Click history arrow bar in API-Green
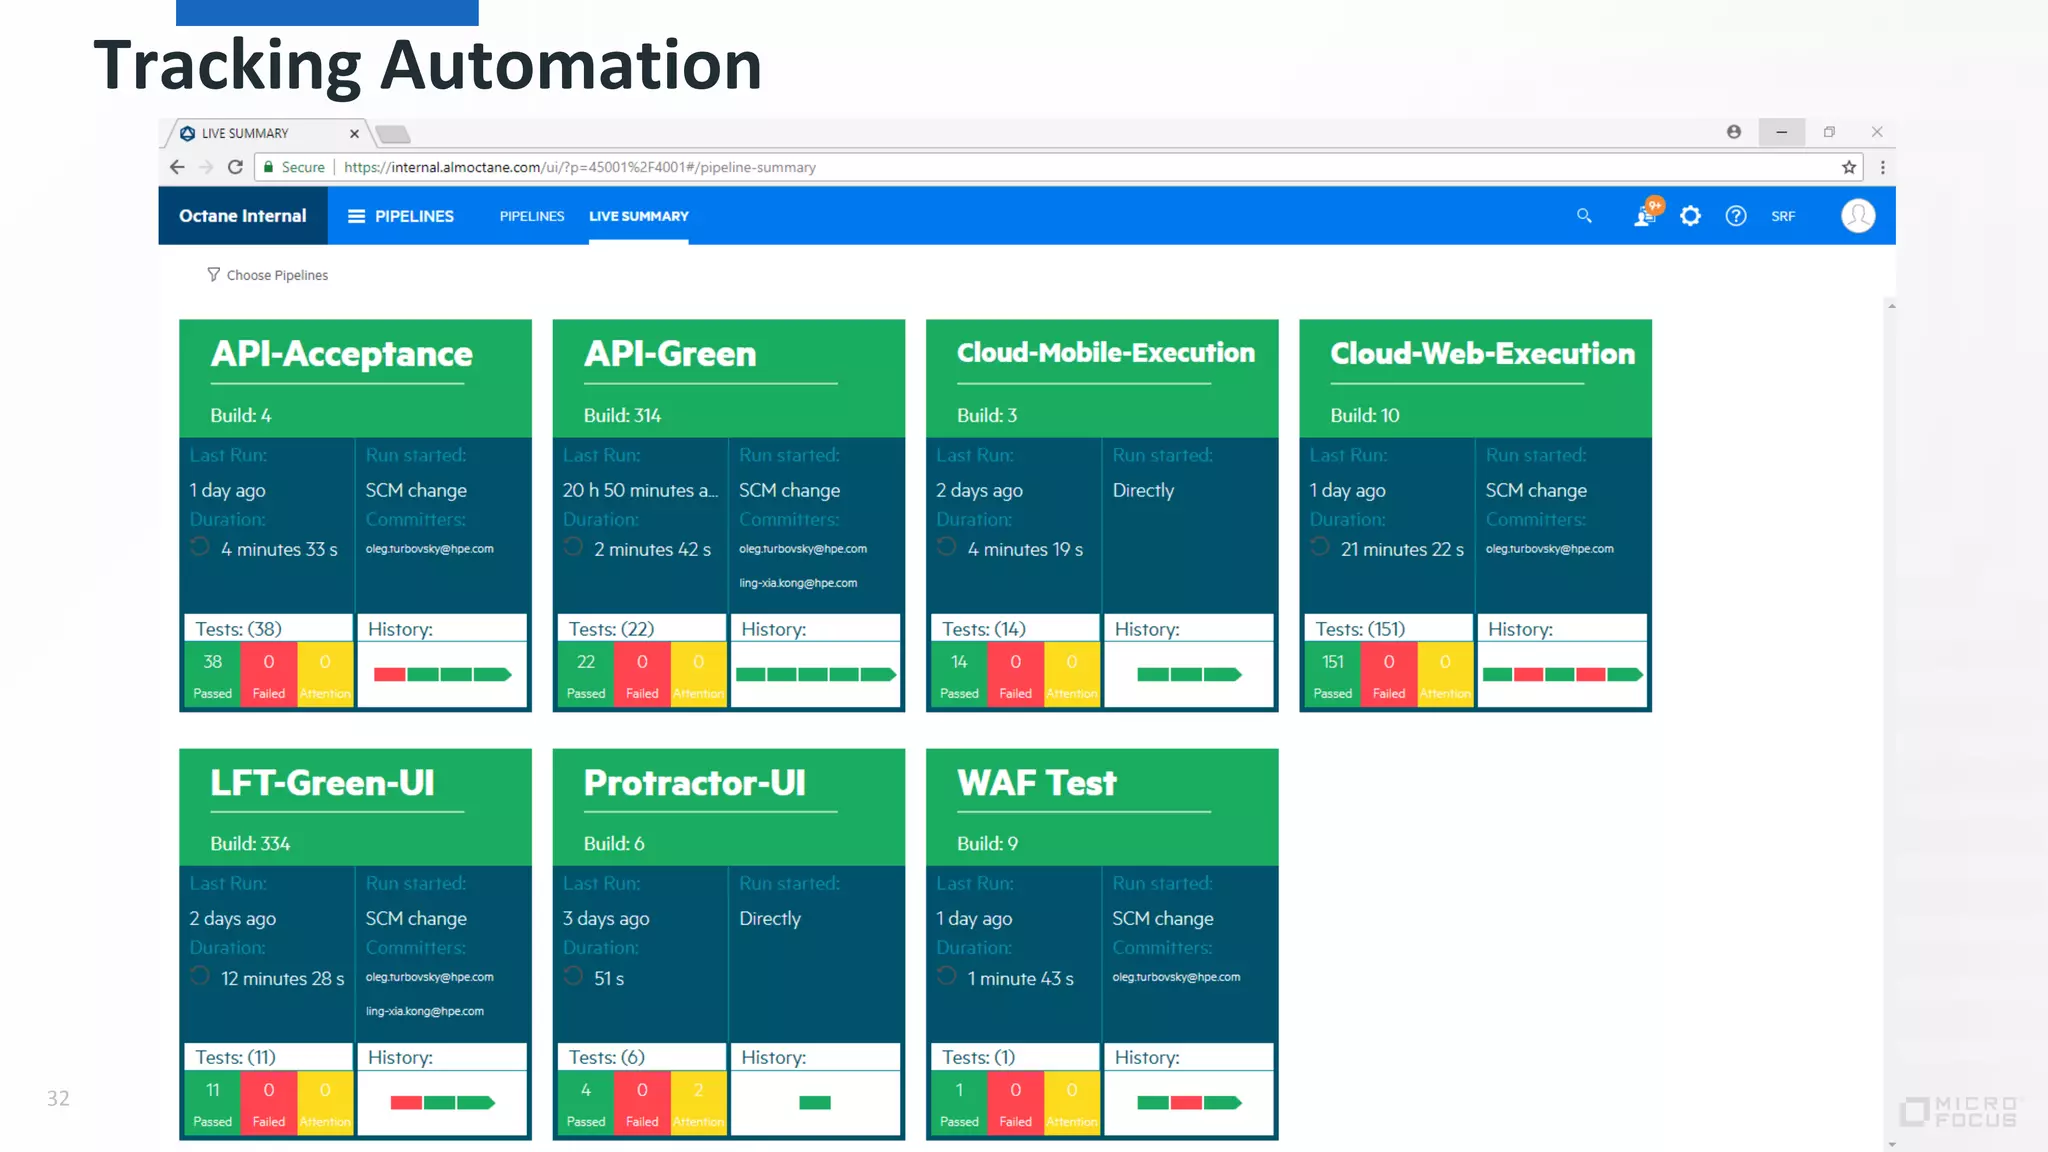2048x1152 pixels. (x=877, y=675)
